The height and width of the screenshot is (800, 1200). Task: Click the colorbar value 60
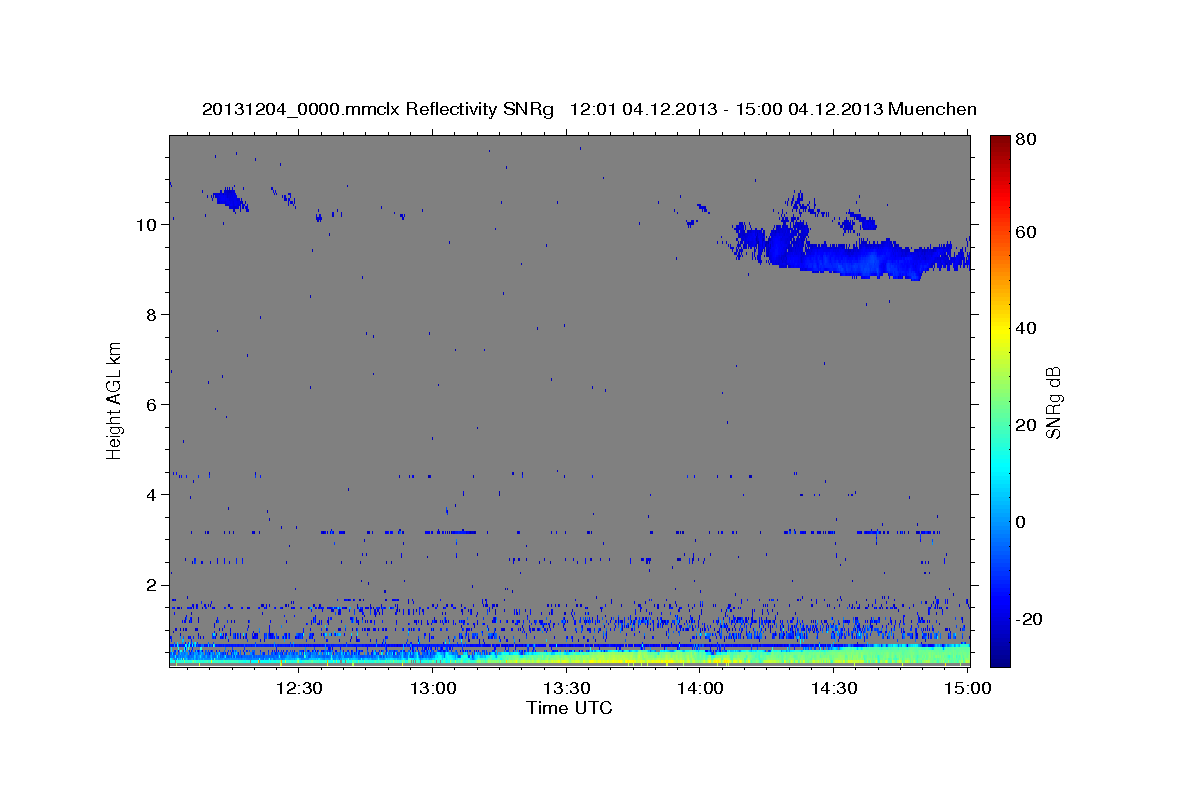[x=1025, y=232]
